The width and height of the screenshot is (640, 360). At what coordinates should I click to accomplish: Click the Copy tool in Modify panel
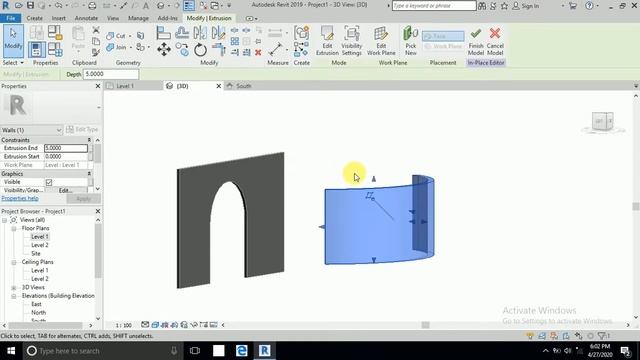pos(182,50)
